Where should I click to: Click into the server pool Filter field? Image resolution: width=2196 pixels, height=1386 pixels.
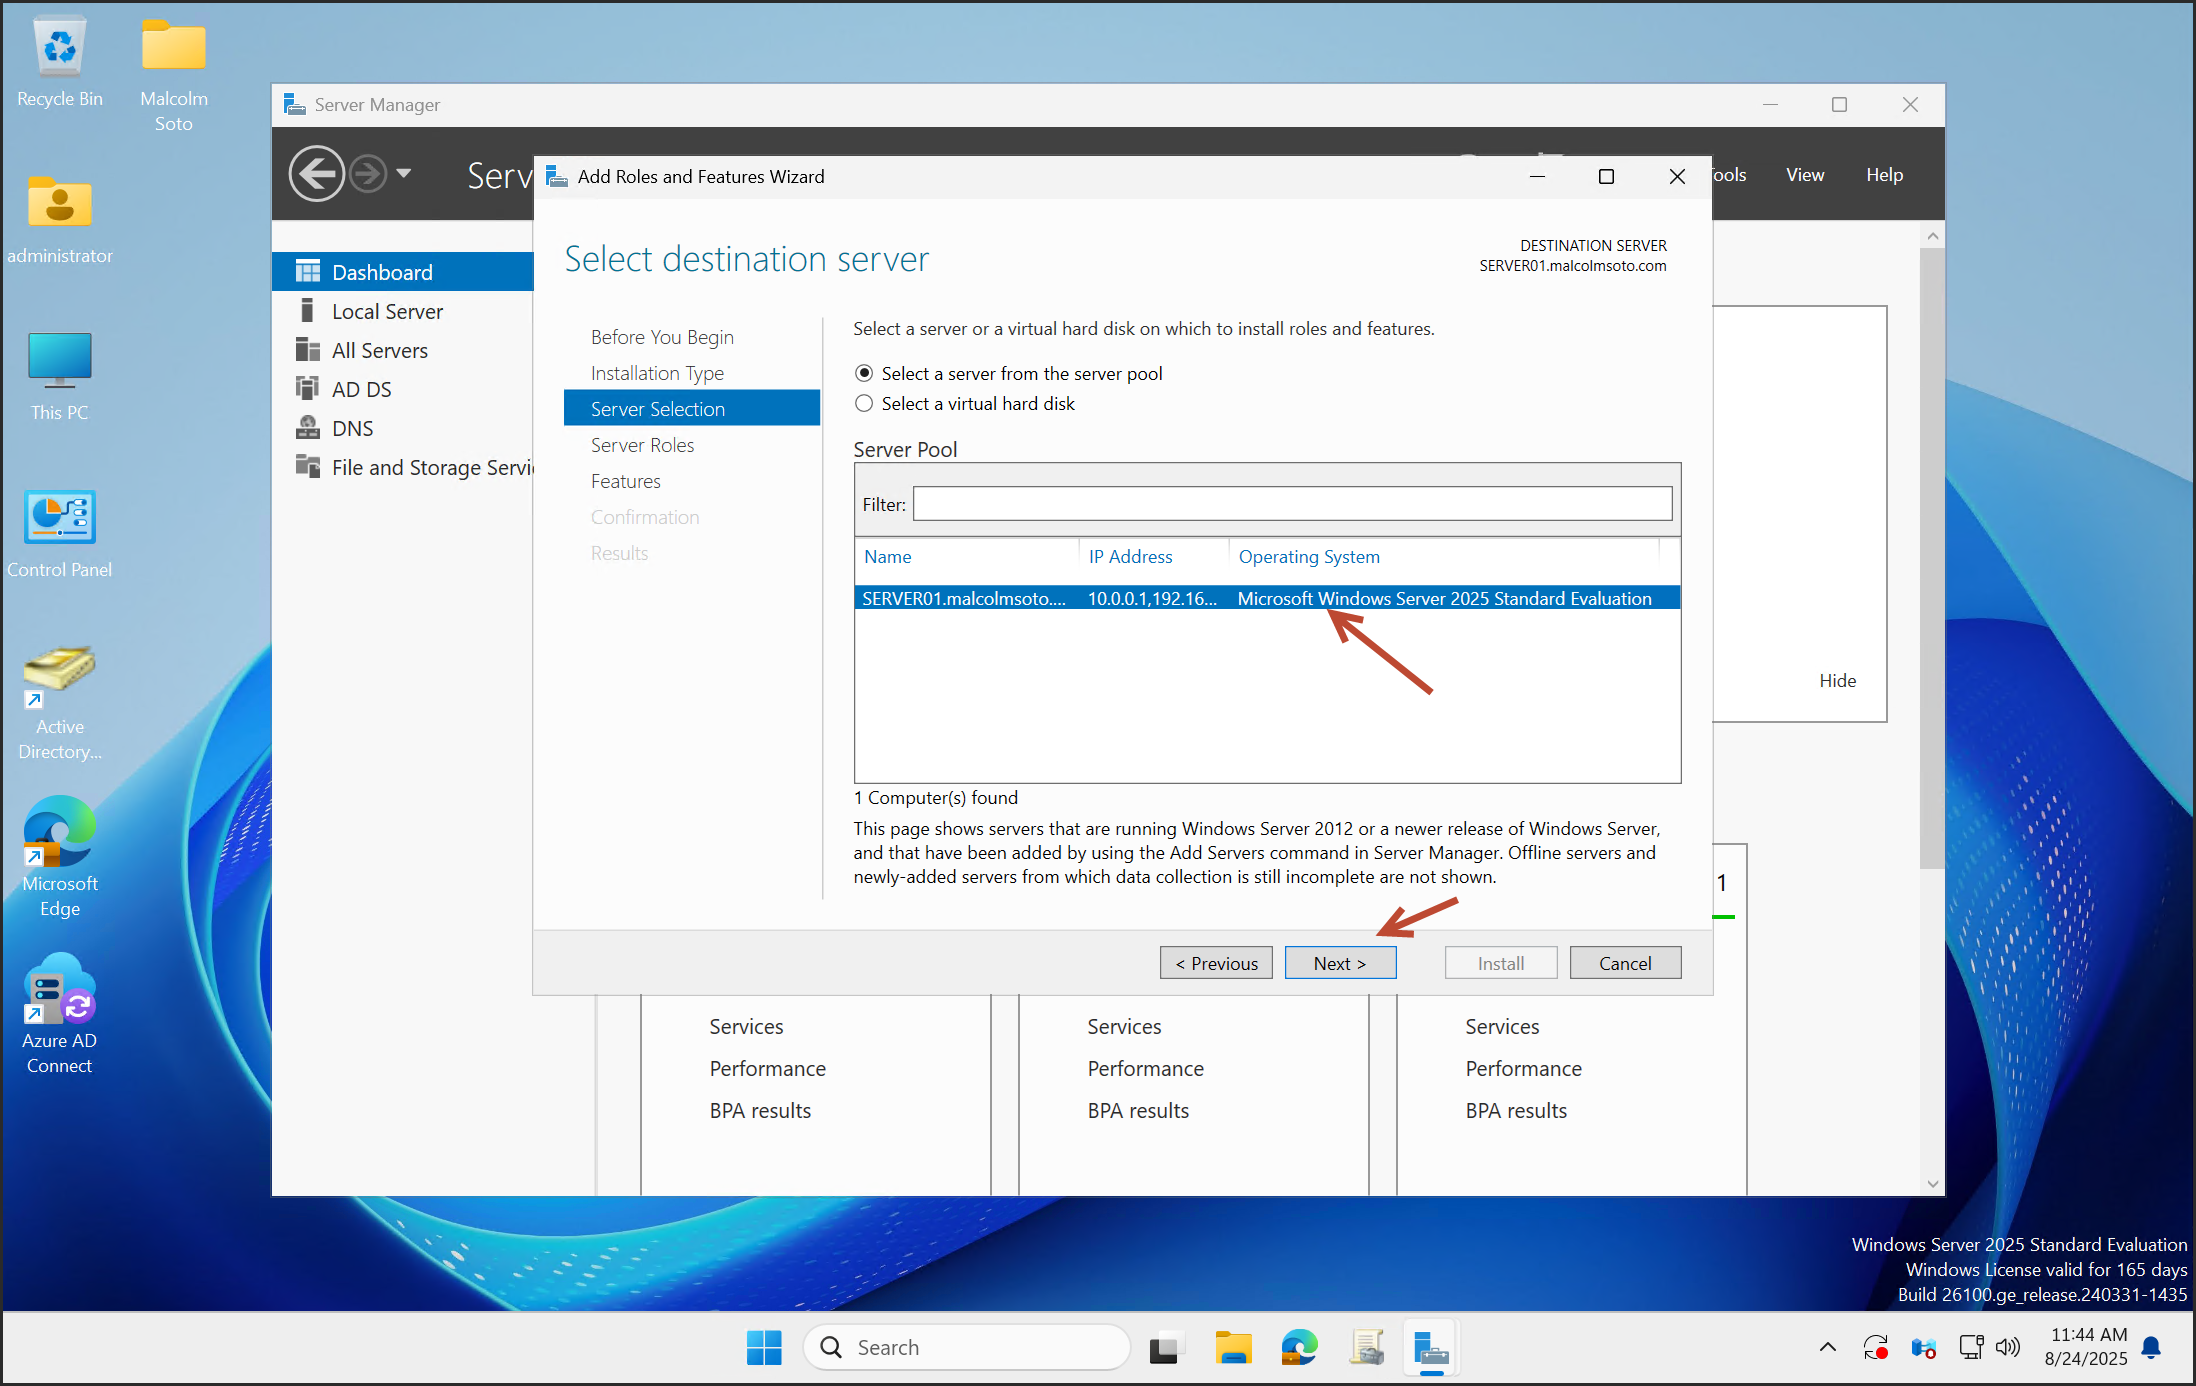(1292, 504)
